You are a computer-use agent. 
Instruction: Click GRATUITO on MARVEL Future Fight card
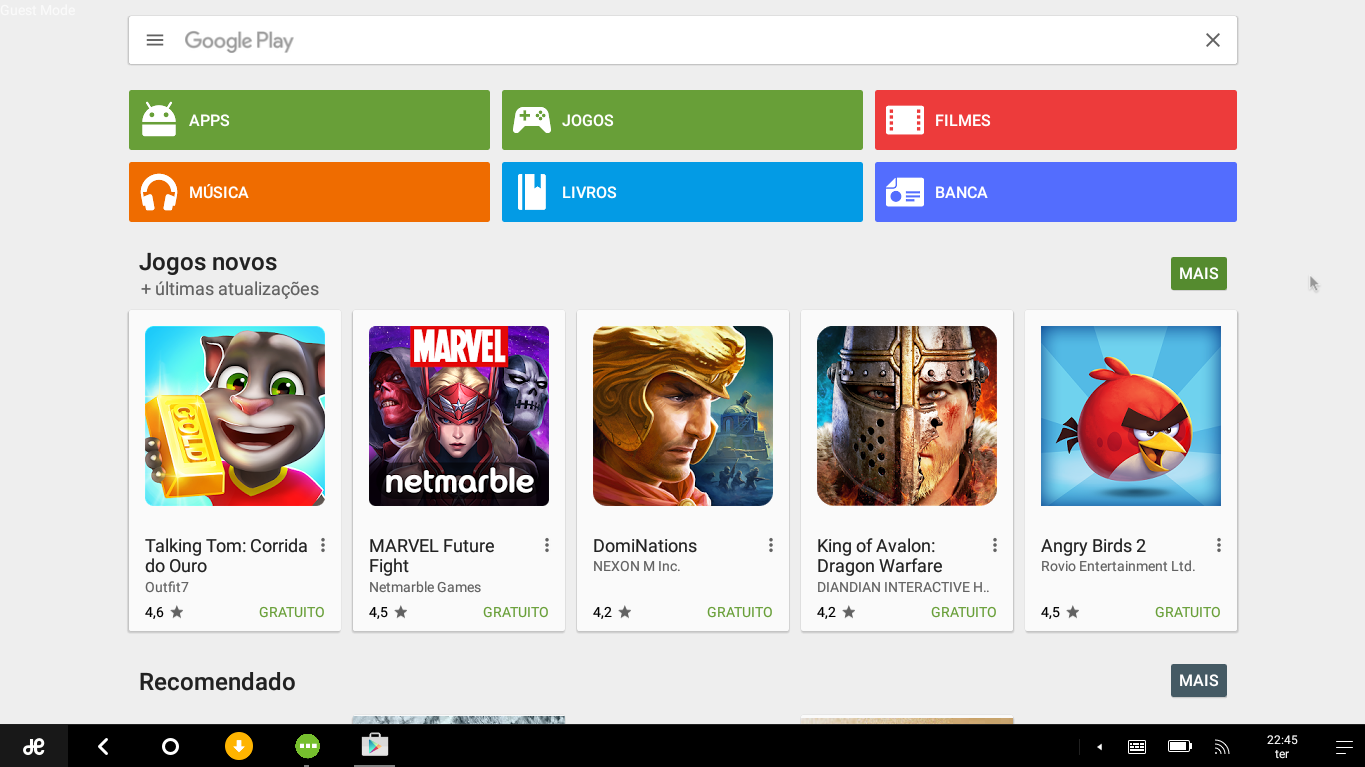pos(516,612)
